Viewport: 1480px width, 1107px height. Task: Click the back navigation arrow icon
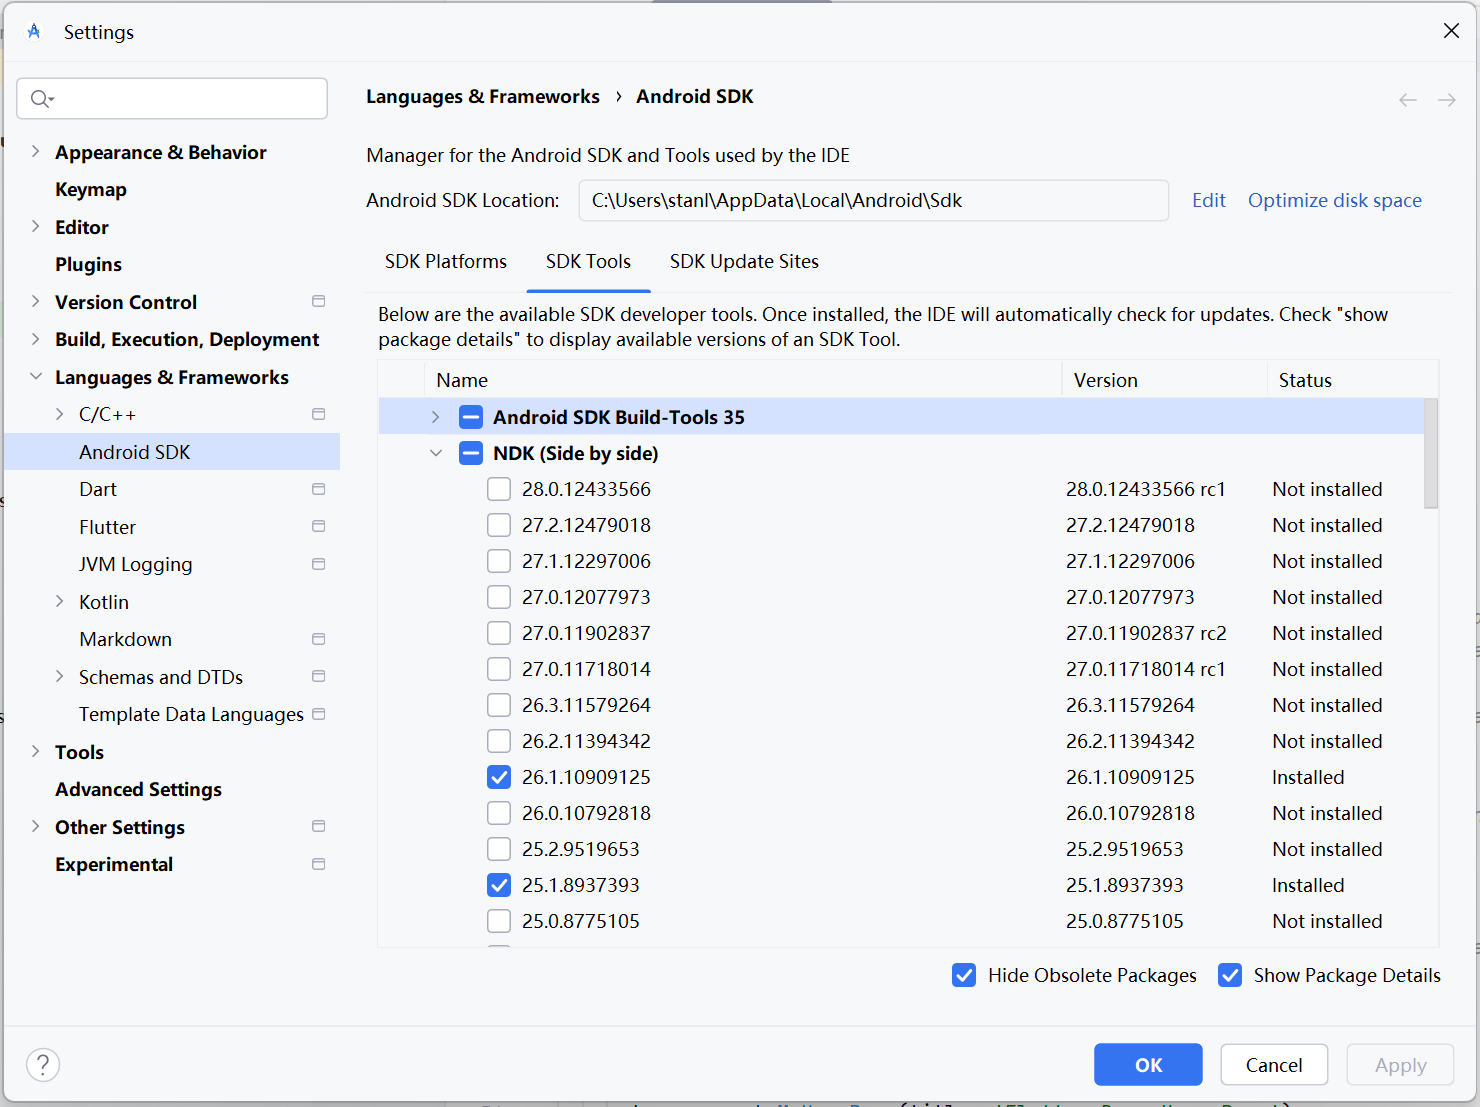1408,100
